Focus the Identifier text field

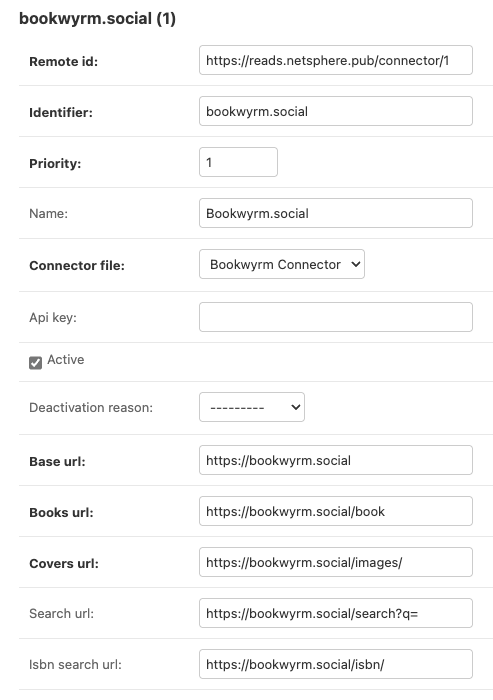[336, 111]
